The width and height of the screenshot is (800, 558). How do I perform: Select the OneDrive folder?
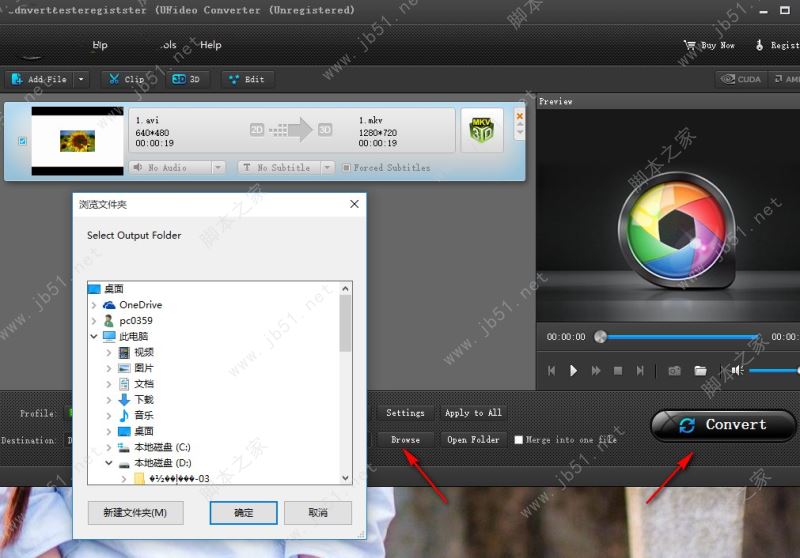click(140, 305)
